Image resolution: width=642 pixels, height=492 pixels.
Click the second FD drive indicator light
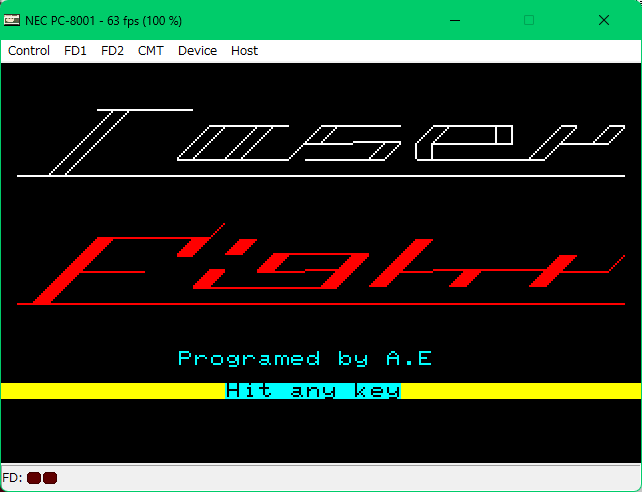coord(50,478)
